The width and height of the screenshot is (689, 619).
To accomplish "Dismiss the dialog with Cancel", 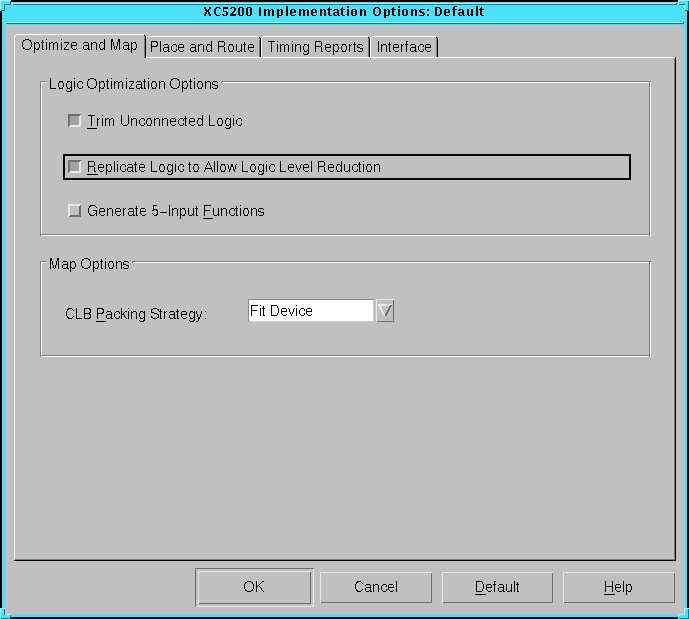I will (376, 587).
